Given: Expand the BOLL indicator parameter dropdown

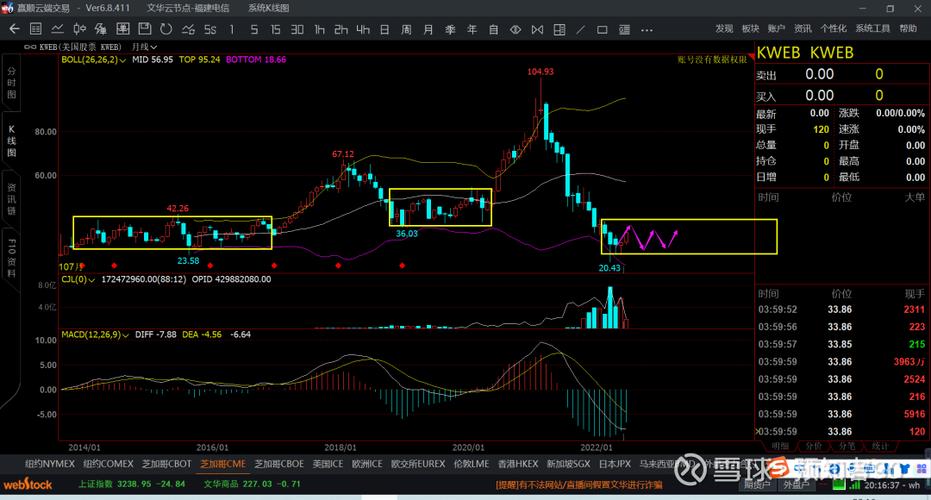Looking at the screenshot, I should 123,60.
